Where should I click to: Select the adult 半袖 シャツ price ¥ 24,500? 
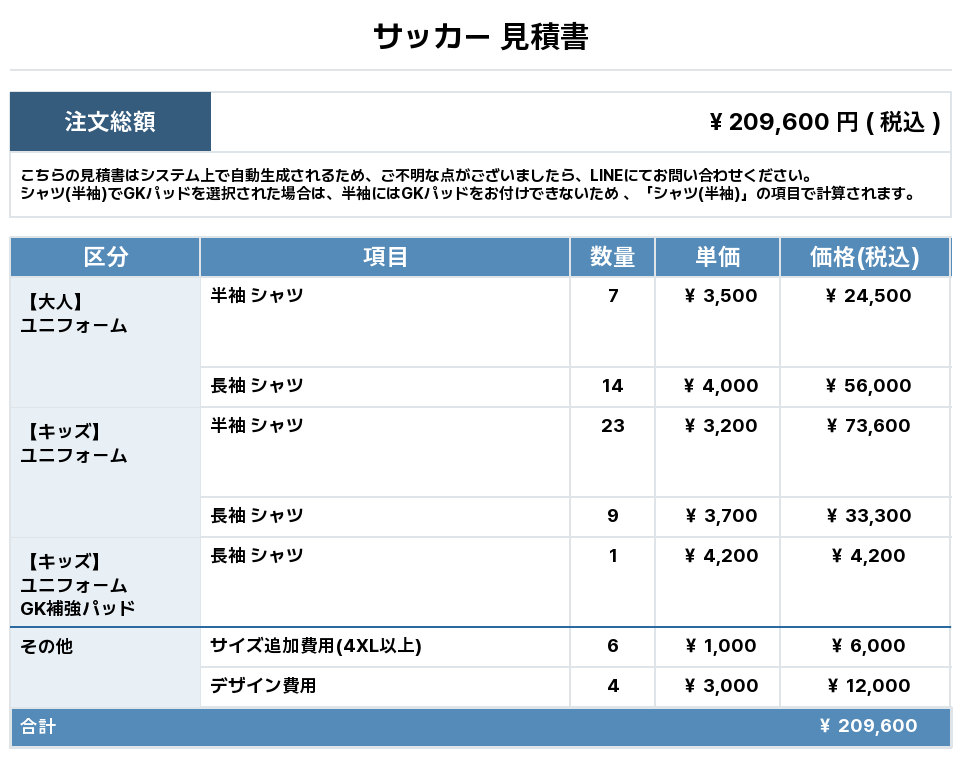[868, 296]
